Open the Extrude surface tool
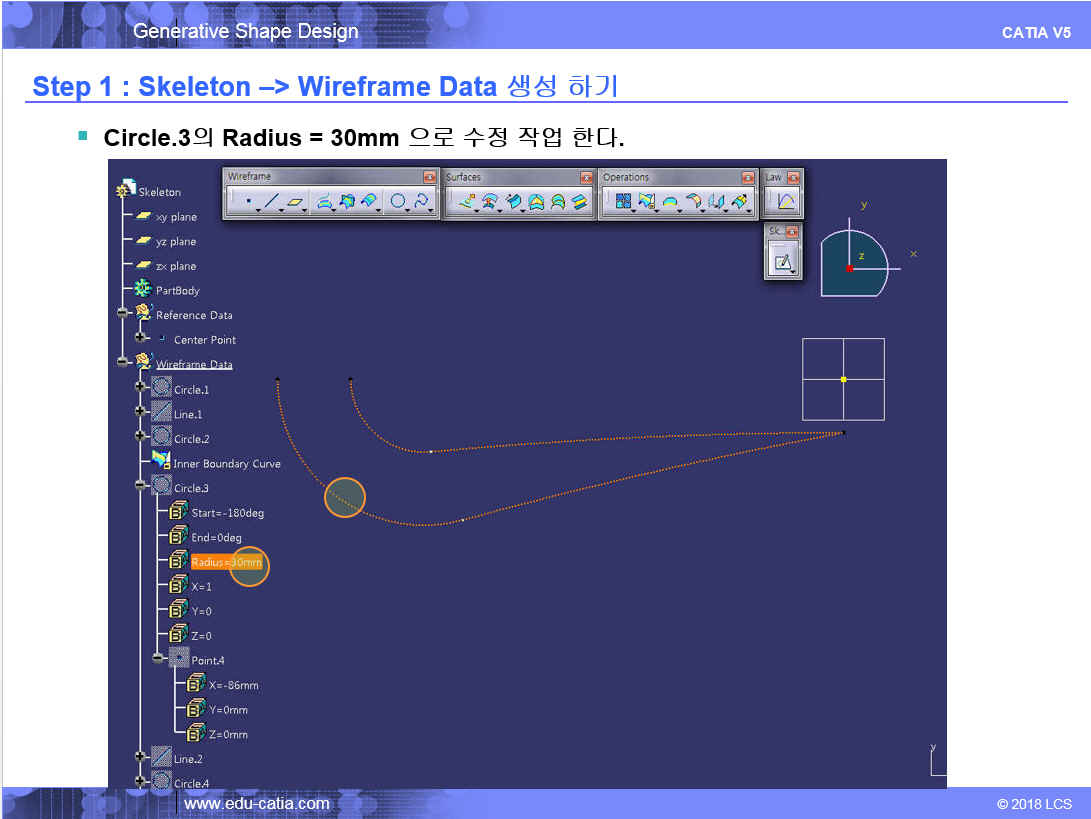 click(x=466, y=201)
